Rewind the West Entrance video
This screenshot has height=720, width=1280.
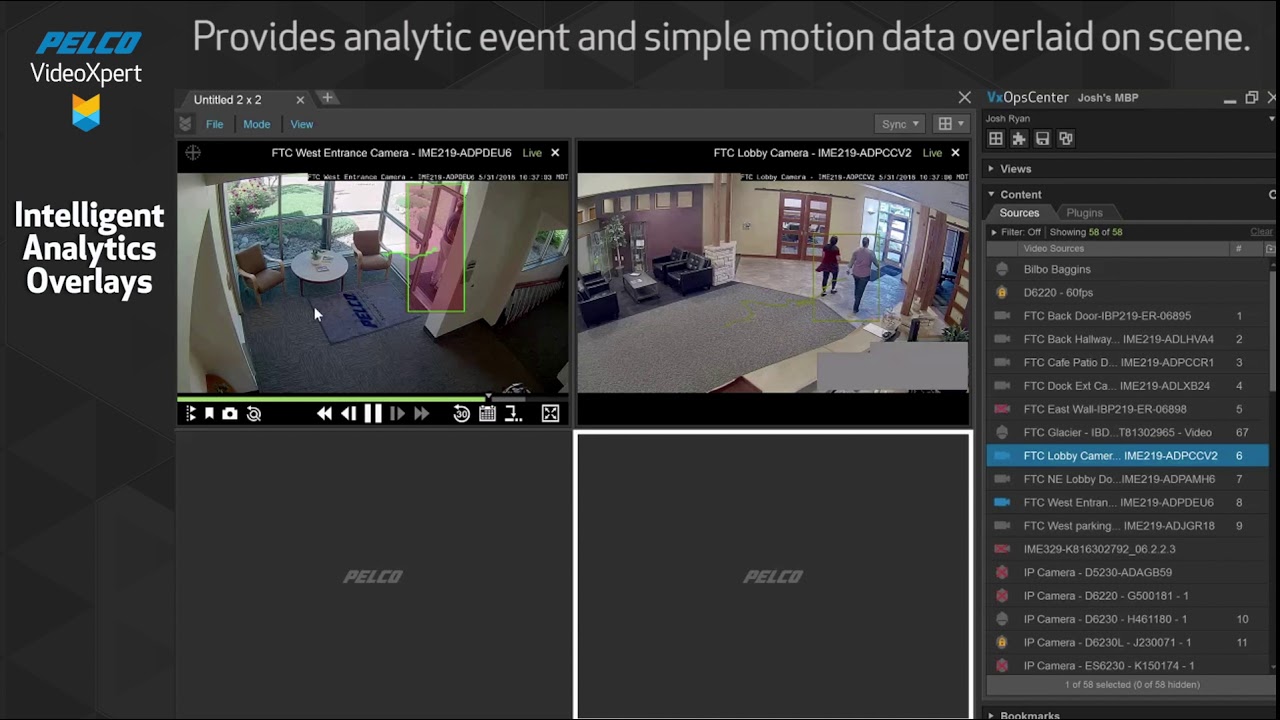tap(324, 413)
